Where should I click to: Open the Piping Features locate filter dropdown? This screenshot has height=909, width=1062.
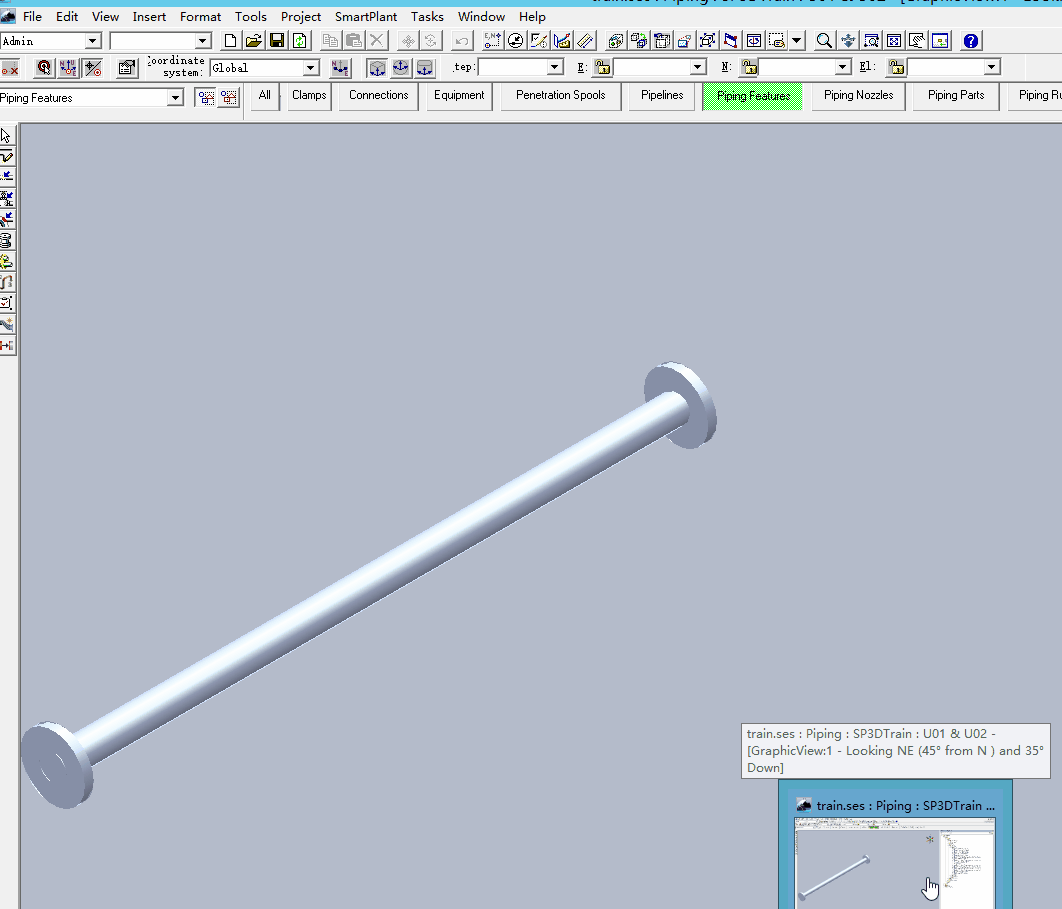click(175, 98)
